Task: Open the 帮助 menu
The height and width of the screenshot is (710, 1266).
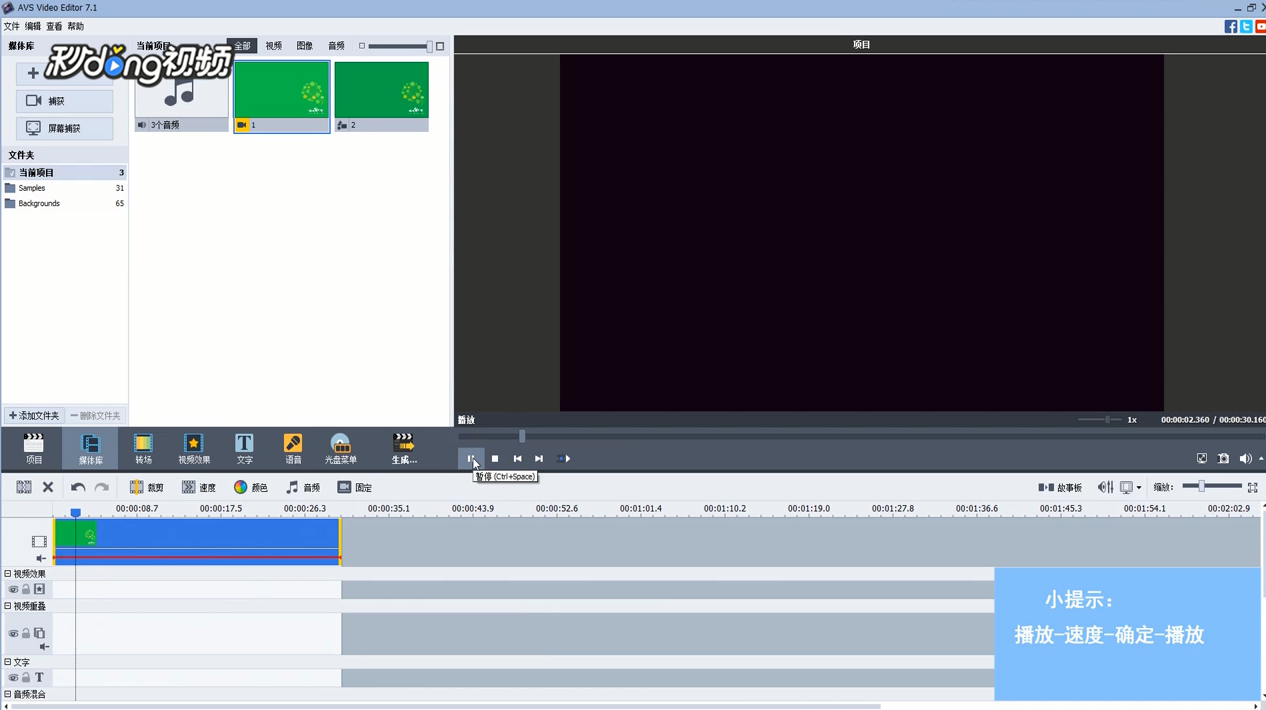Action: [x=76, y=27]
